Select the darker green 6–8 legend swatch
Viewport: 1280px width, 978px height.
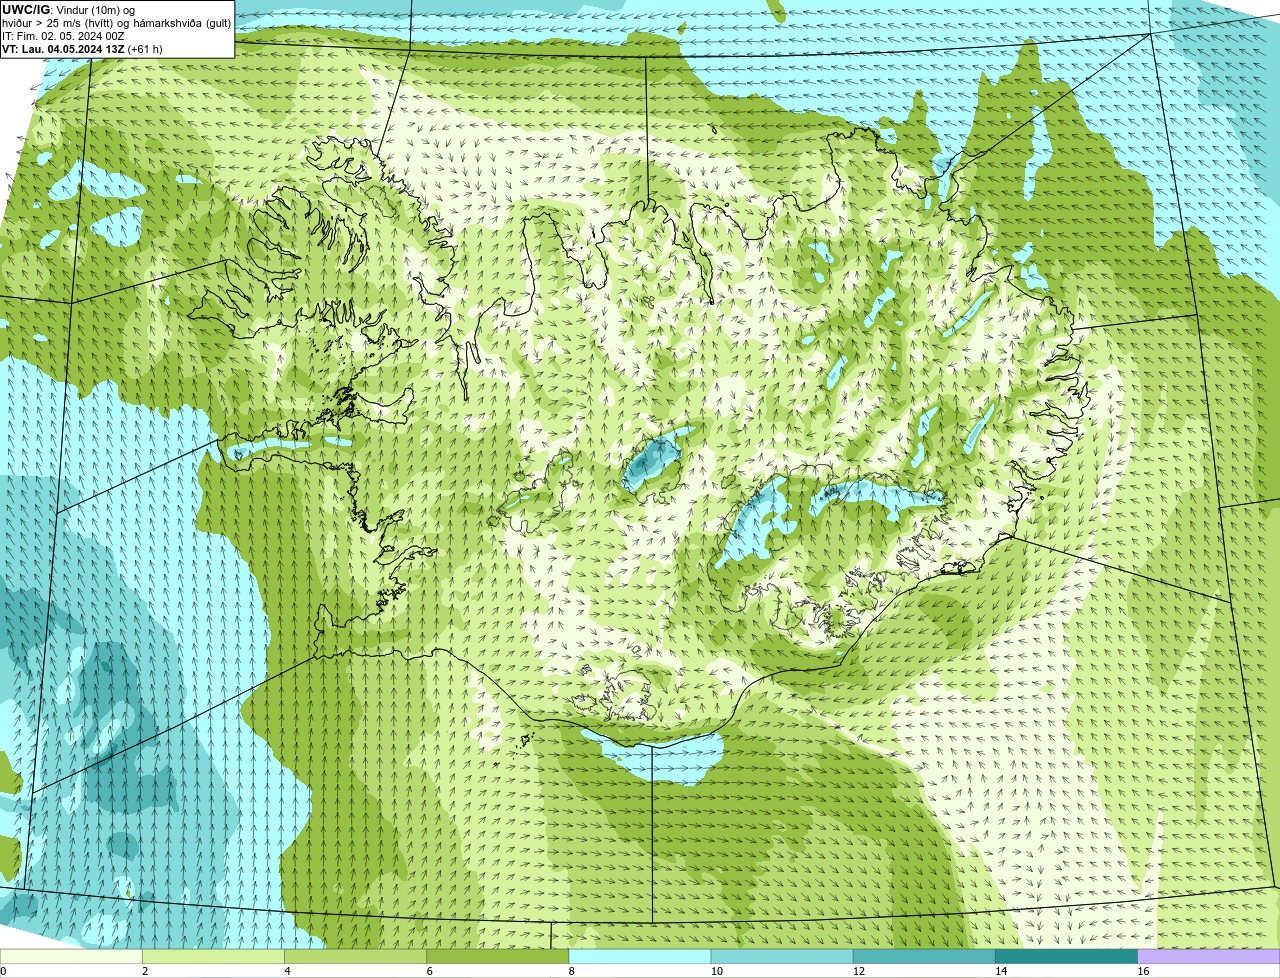pyautogui.click(x=497, y=956)
